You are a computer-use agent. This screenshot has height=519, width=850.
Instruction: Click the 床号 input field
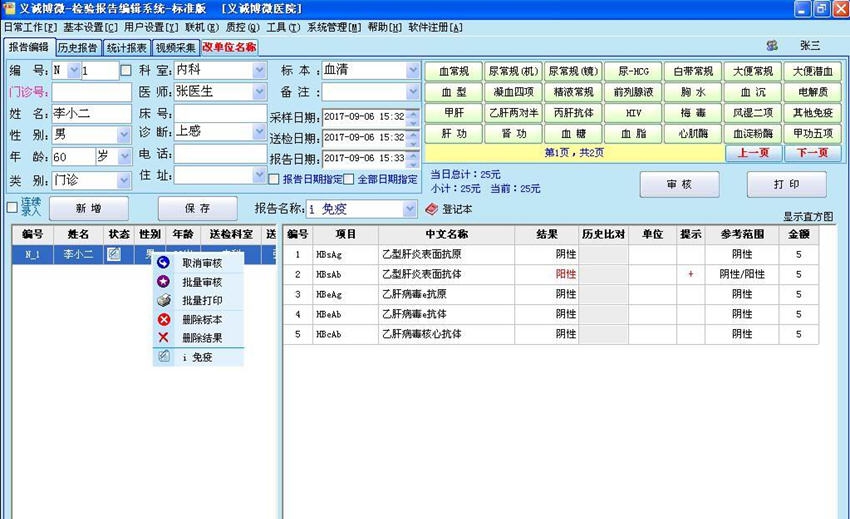point(220,113)
